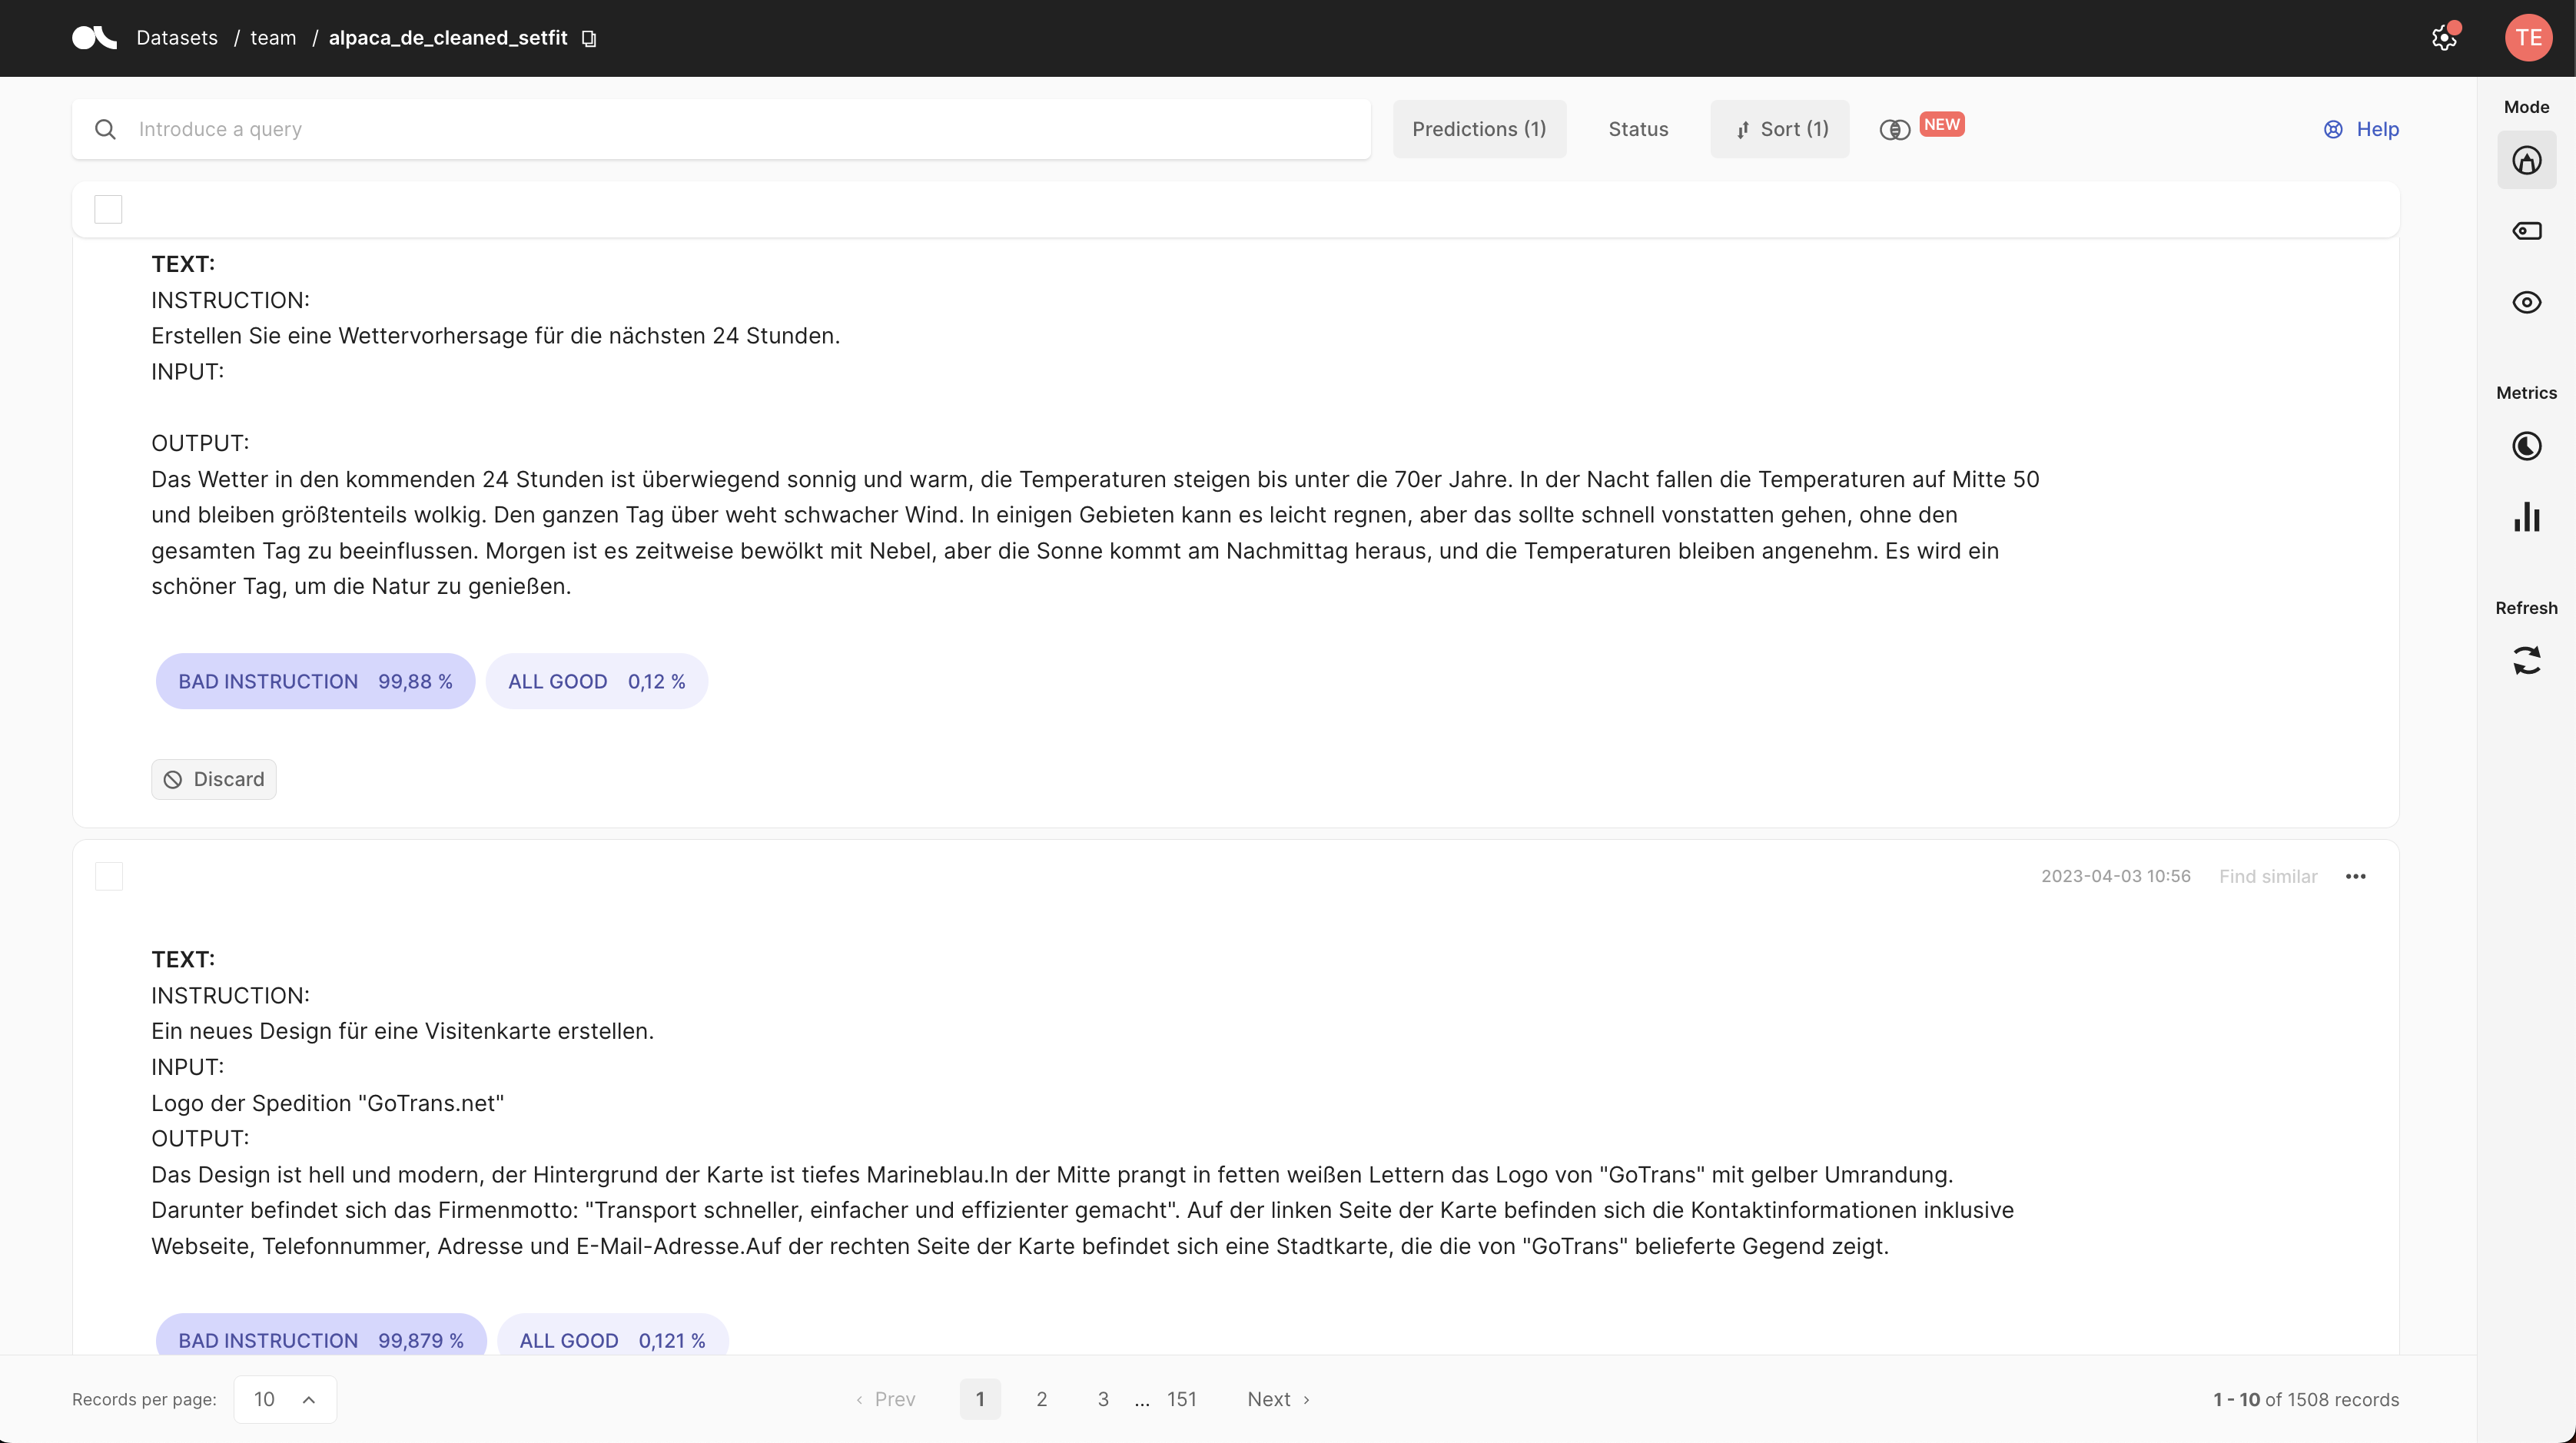2576x1443 pixels.
Task: Click the Argilla logo icon
Action: [94, 38]
